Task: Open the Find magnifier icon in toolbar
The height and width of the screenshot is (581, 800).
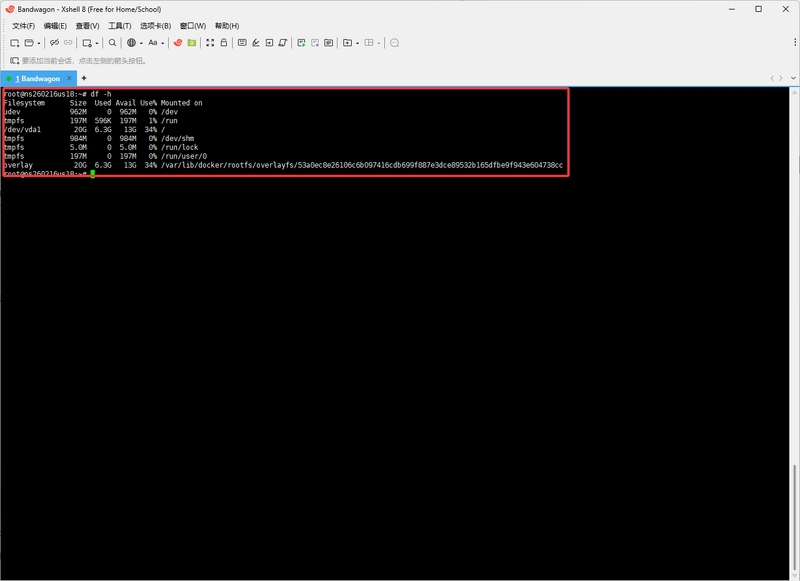Action: (x=112, y=43)
